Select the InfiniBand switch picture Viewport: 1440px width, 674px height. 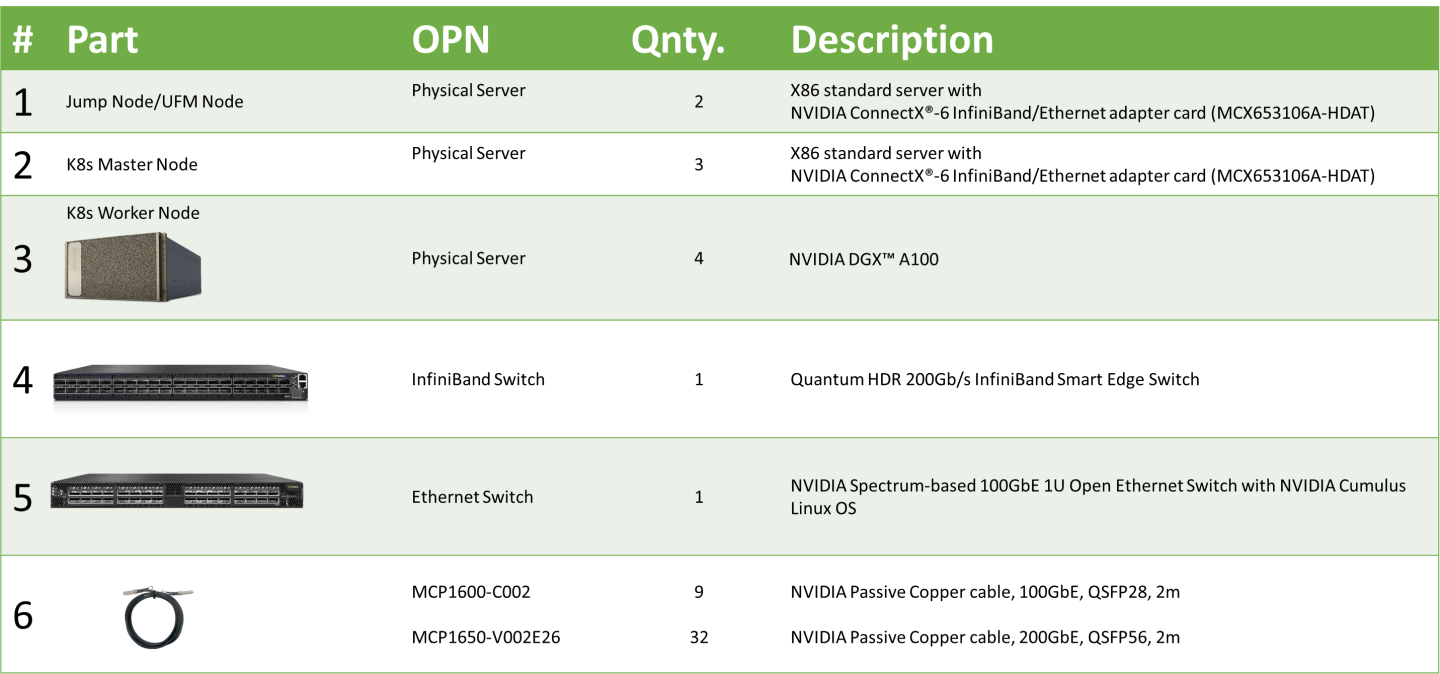180,383
